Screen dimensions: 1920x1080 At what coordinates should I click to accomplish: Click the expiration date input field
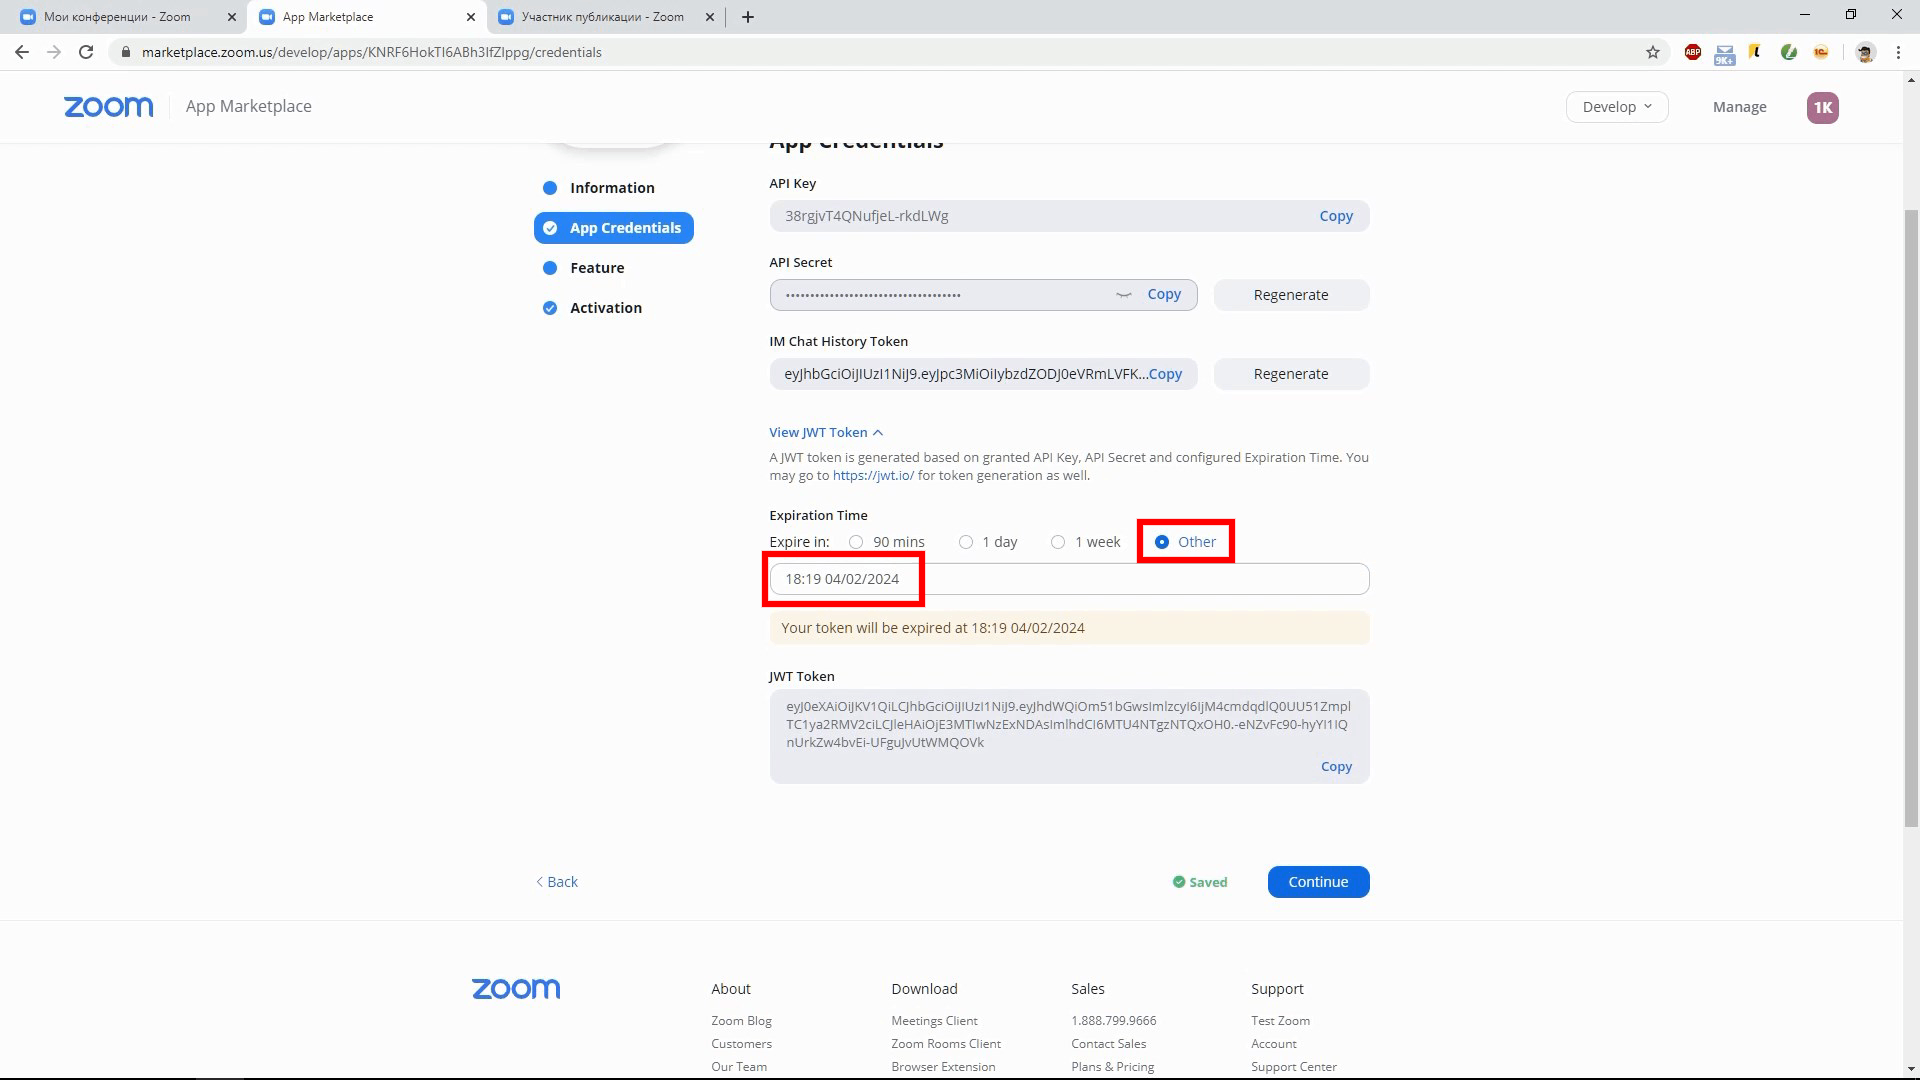click(1069, 579)
